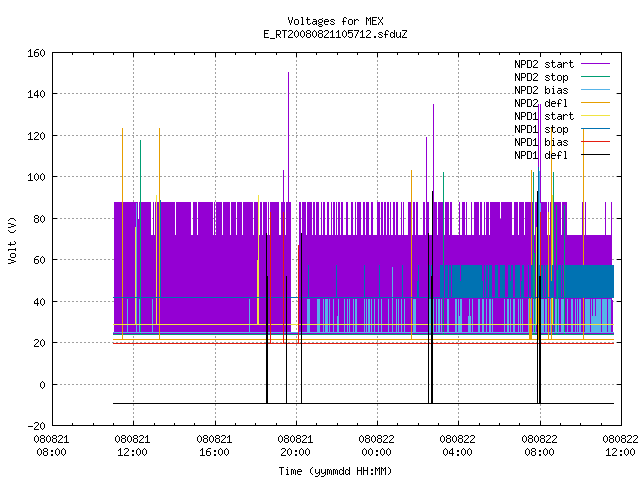Click the light blue line sample beside NPD2 bias

pyautogui.click(x=596, y=90)
